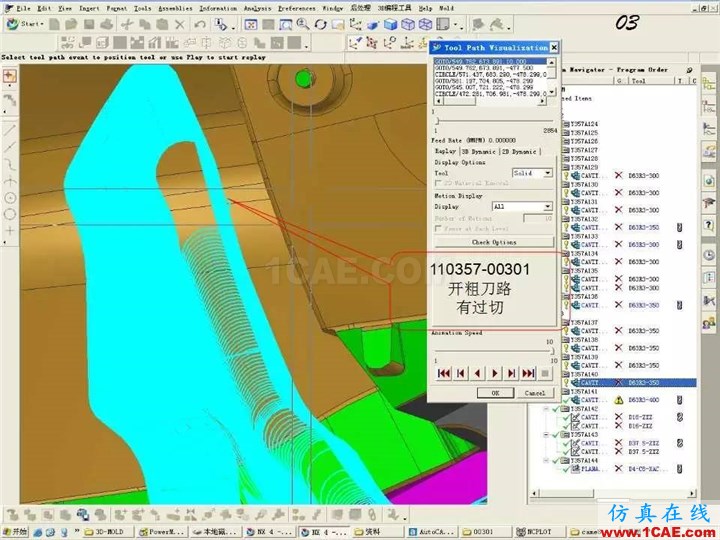Click the tool path position slider handle
720x540 pixels.
(x=438, y=121)
